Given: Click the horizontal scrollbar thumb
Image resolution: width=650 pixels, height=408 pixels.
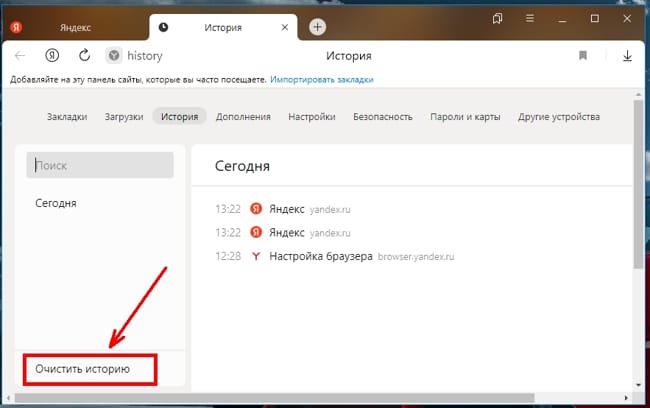Looking at the screenshot, I should pos(274,398).
